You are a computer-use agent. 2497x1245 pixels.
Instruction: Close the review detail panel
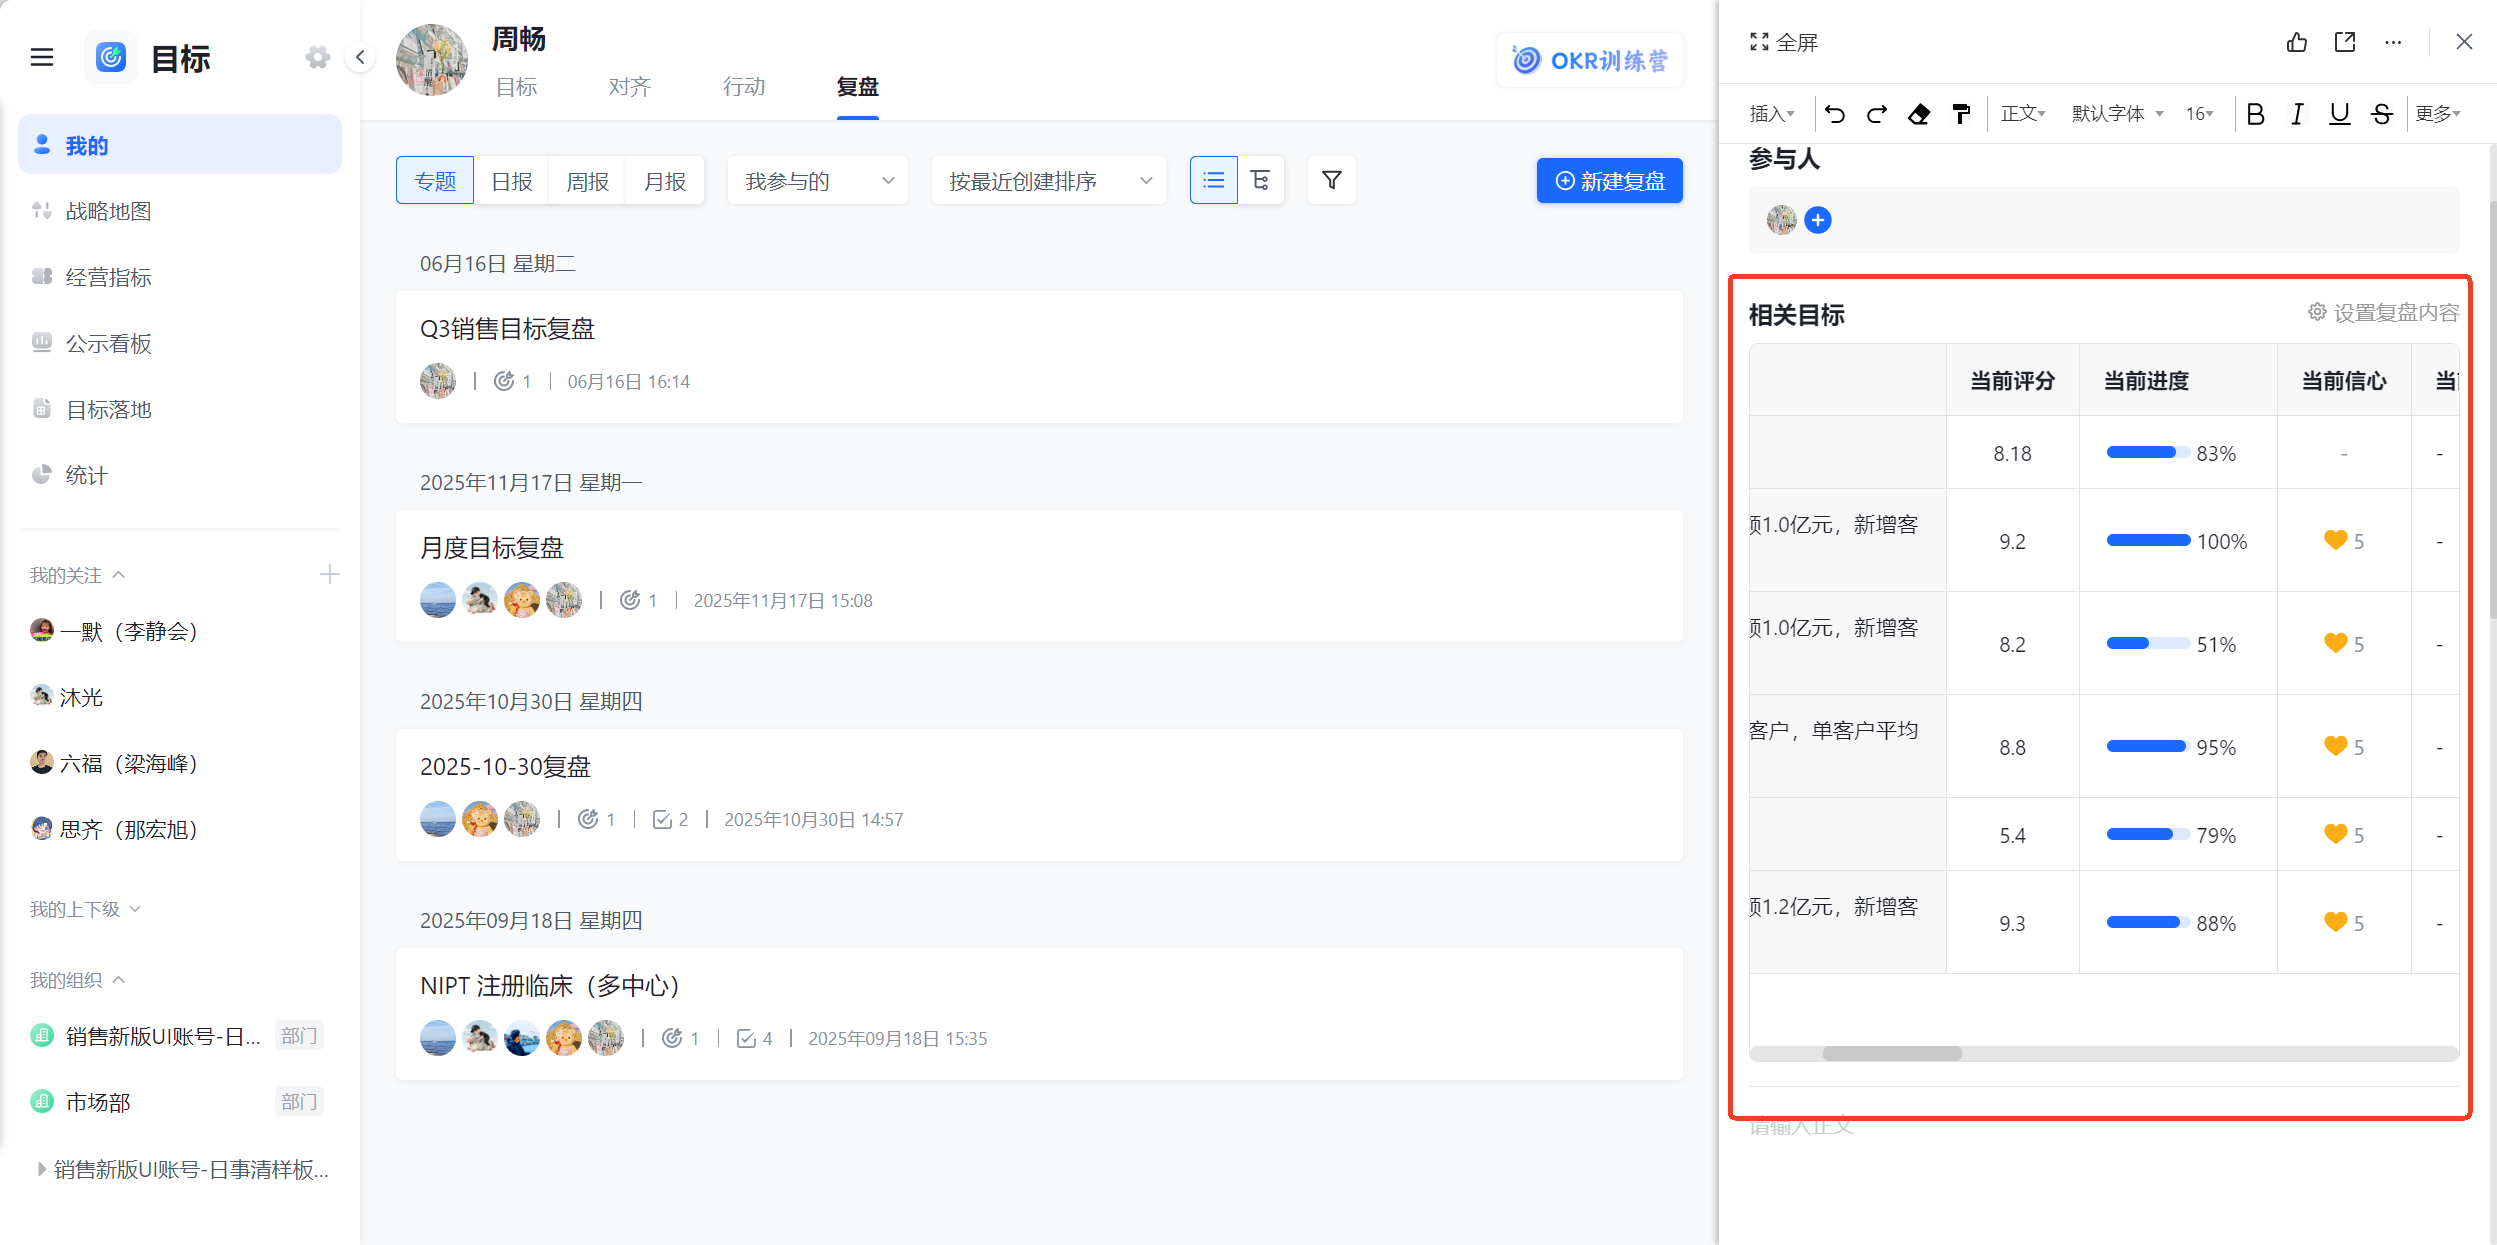[x=2464, y=42]
